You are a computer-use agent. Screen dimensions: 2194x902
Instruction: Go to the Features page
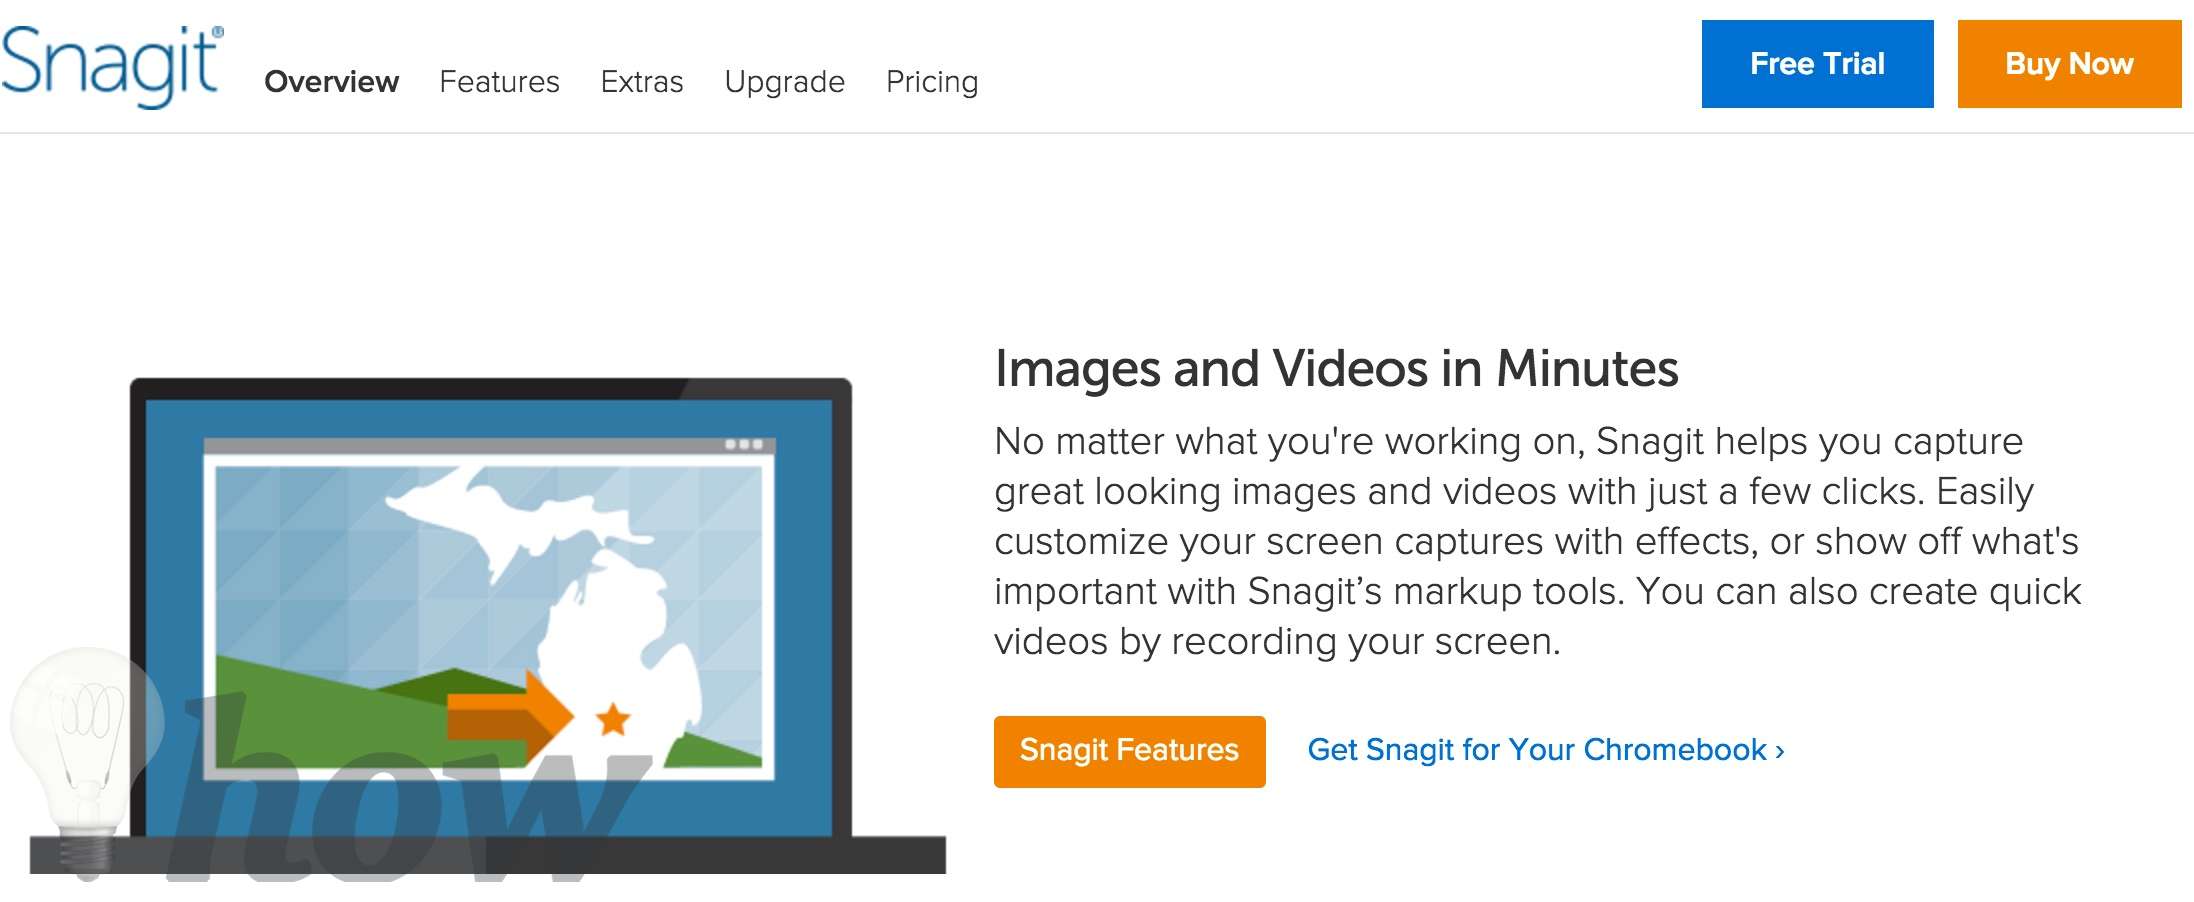pos(499,81)
